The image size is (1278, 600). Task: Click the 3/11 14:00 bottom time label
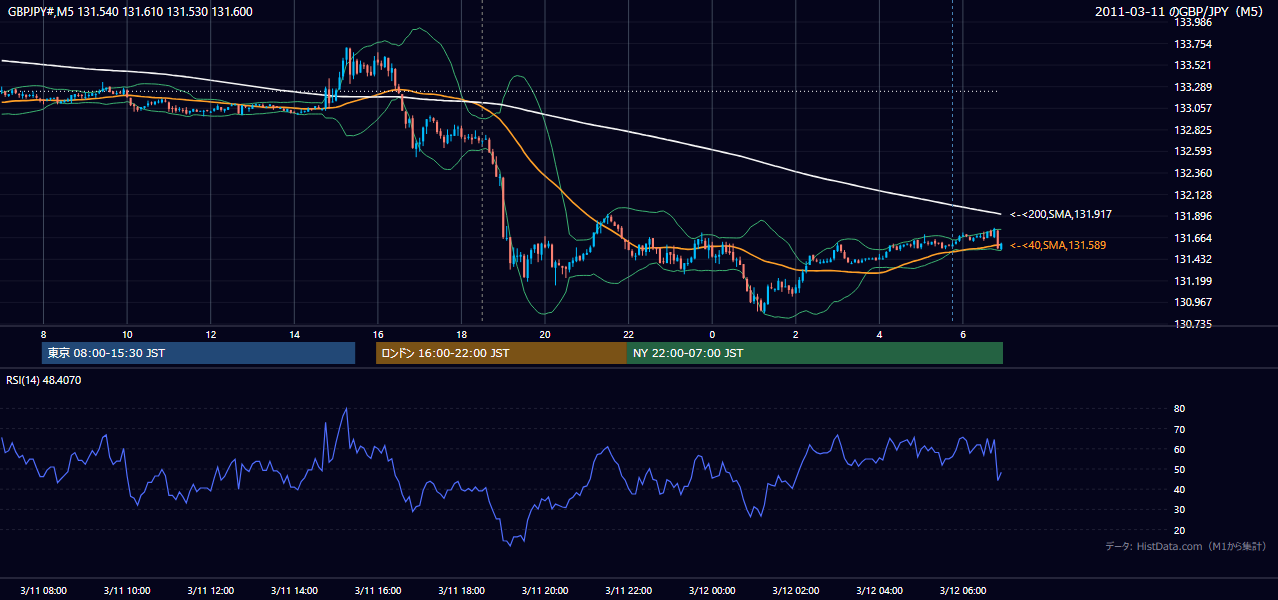(294, 590)
